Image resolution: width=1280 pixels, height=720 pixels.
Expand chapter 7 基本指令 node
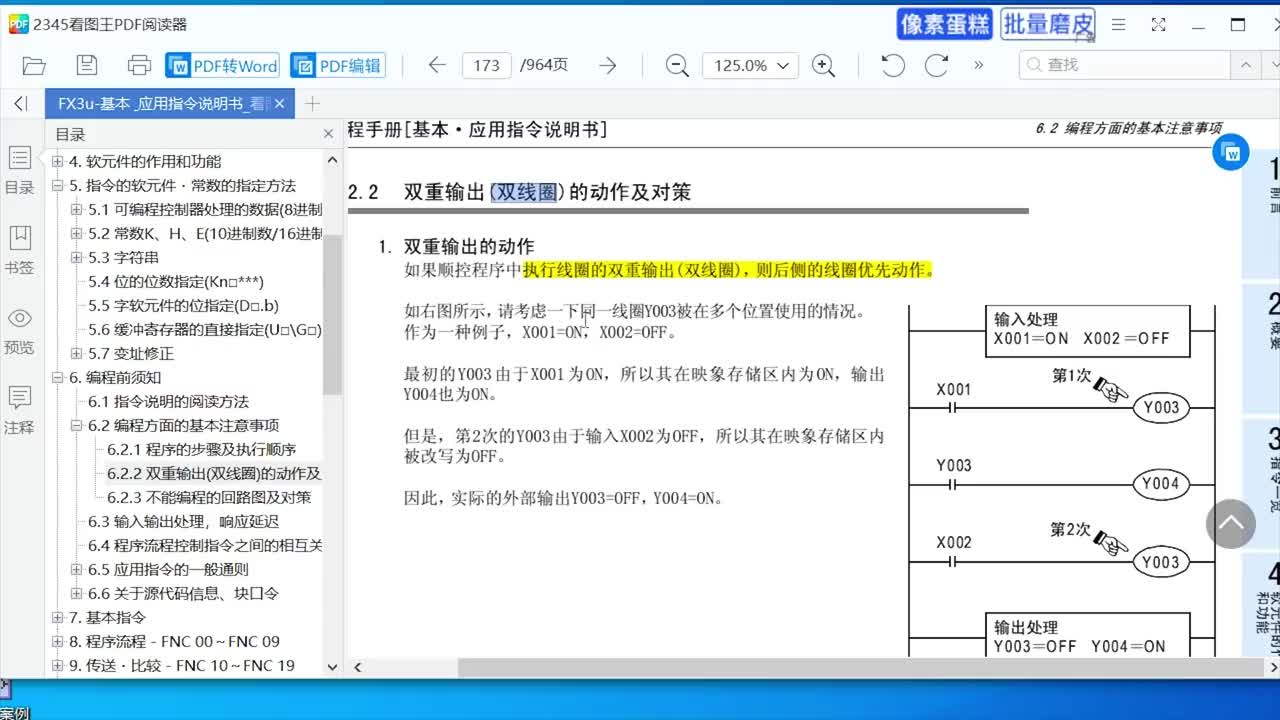tap(58, 618)
